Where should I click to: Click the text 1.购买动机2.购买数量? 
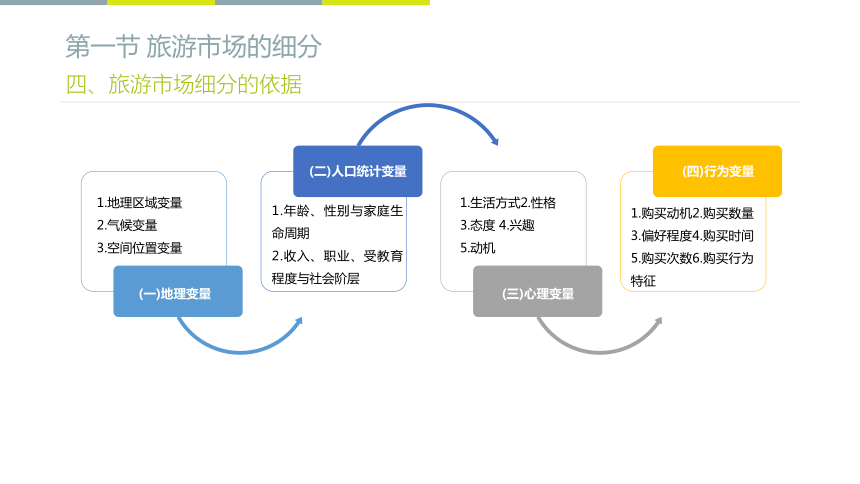pyautogui.click(x=692, y=213)
